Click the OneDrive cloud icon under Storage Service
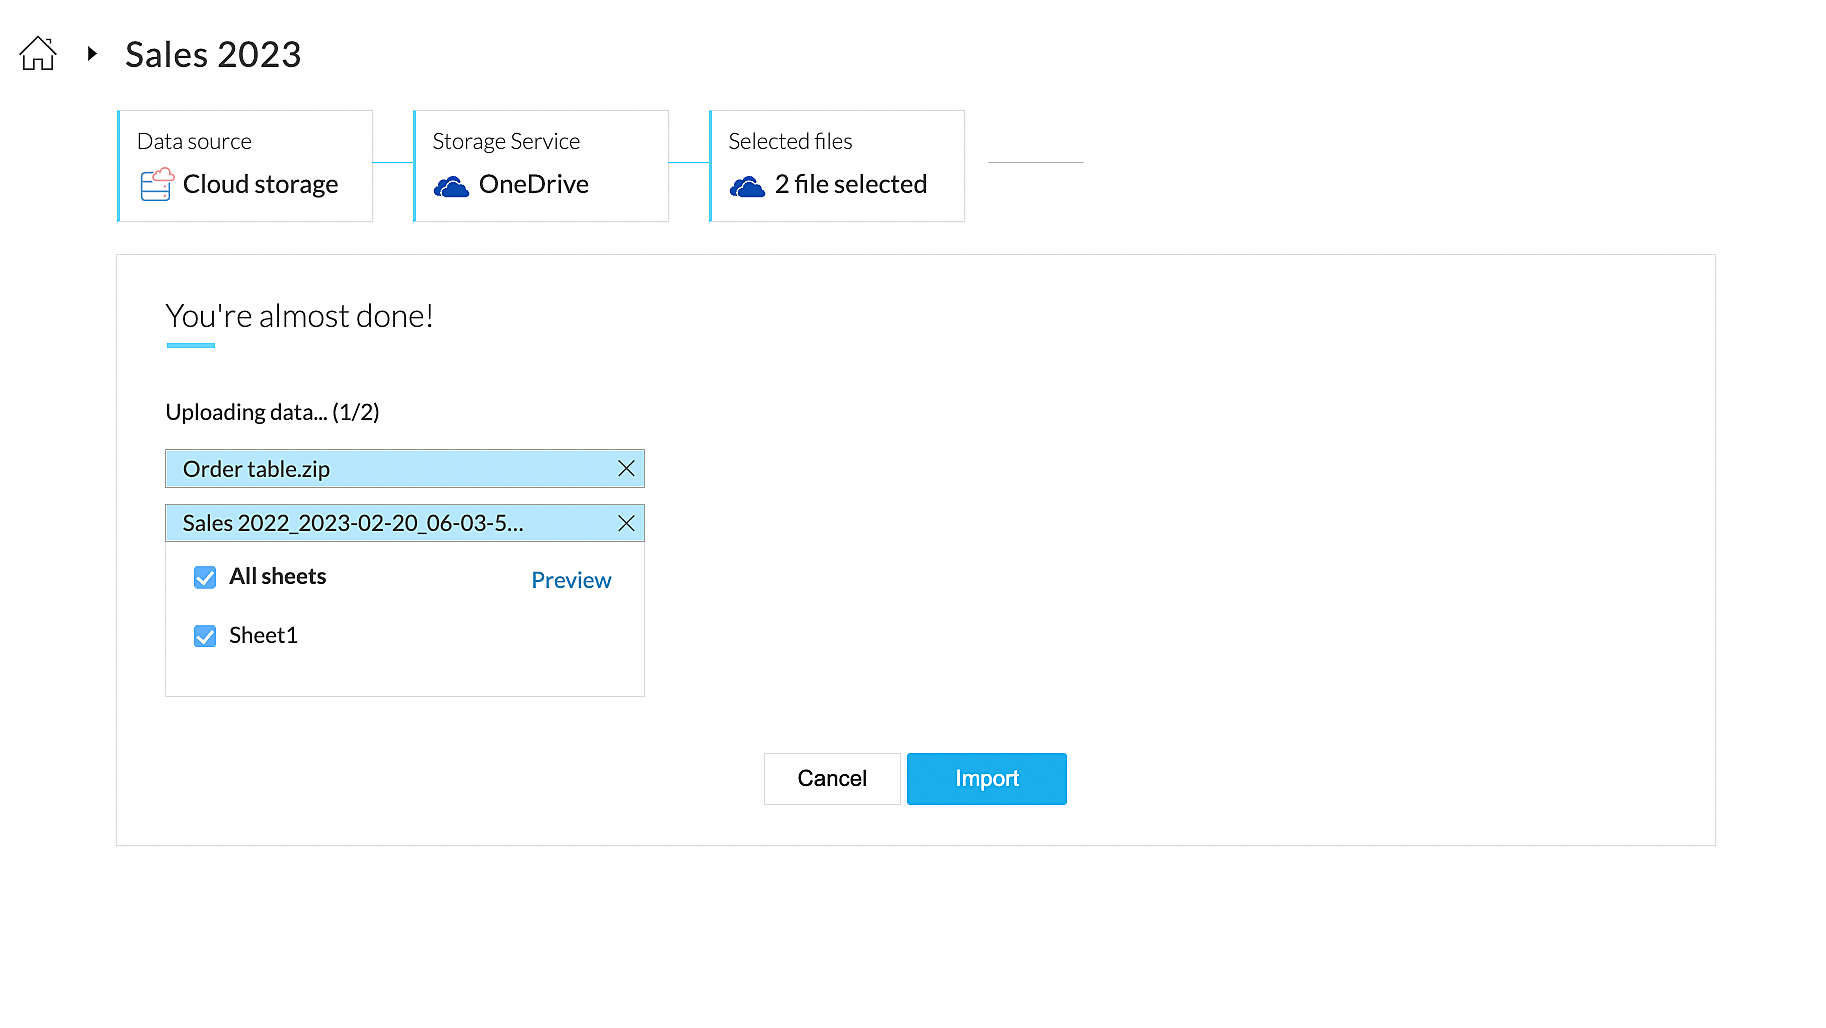The image size is (1826, 1028). [x=451, y=186]
